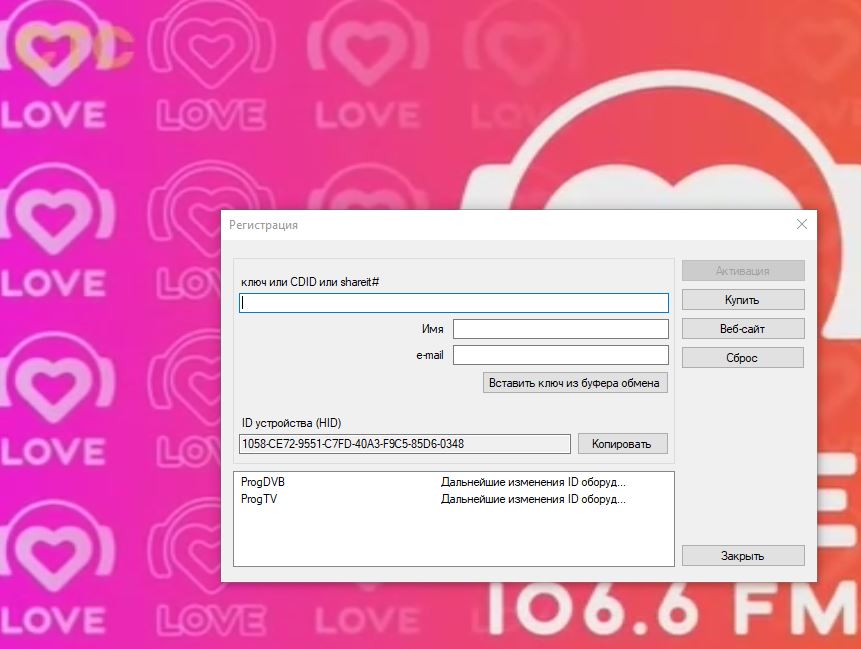Open the Веб-сайт button

742,329
